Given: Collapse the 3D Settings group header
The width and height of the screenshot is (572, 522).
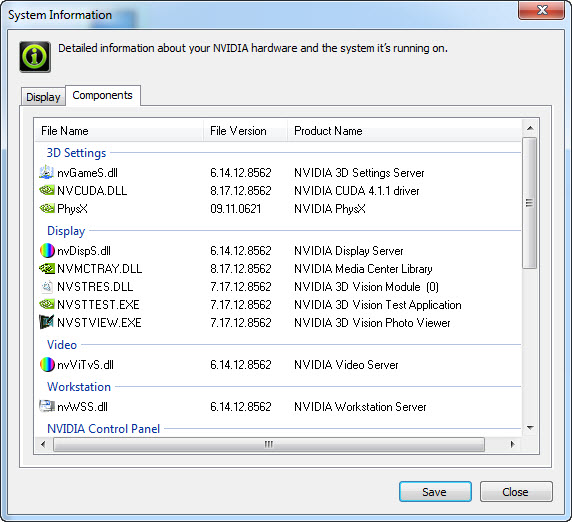Looking at the screenshot, I should (76, 153).
